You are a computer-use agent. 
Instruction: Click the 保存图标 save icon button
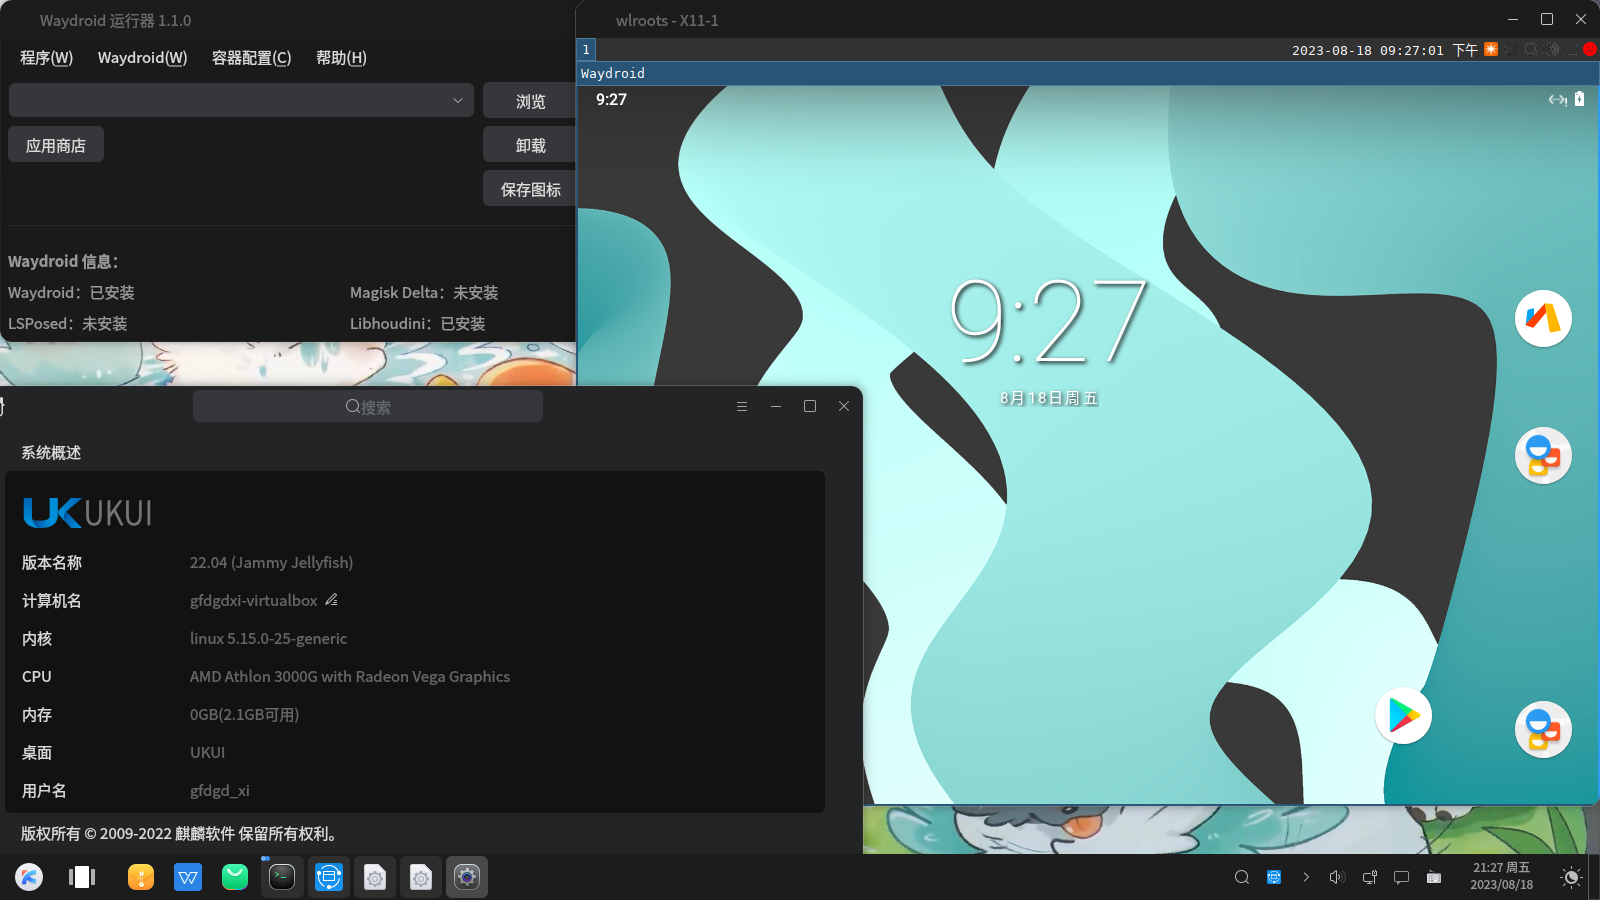tap(530, 189)
